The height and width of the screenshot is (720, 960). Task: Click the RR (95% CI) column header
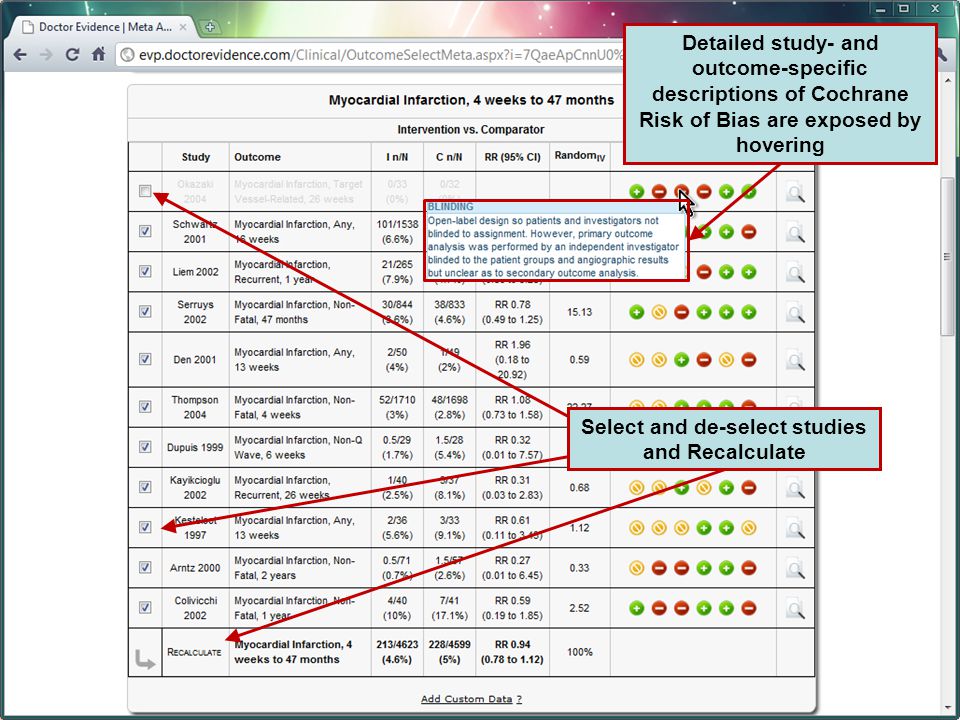tap(512, 157)
